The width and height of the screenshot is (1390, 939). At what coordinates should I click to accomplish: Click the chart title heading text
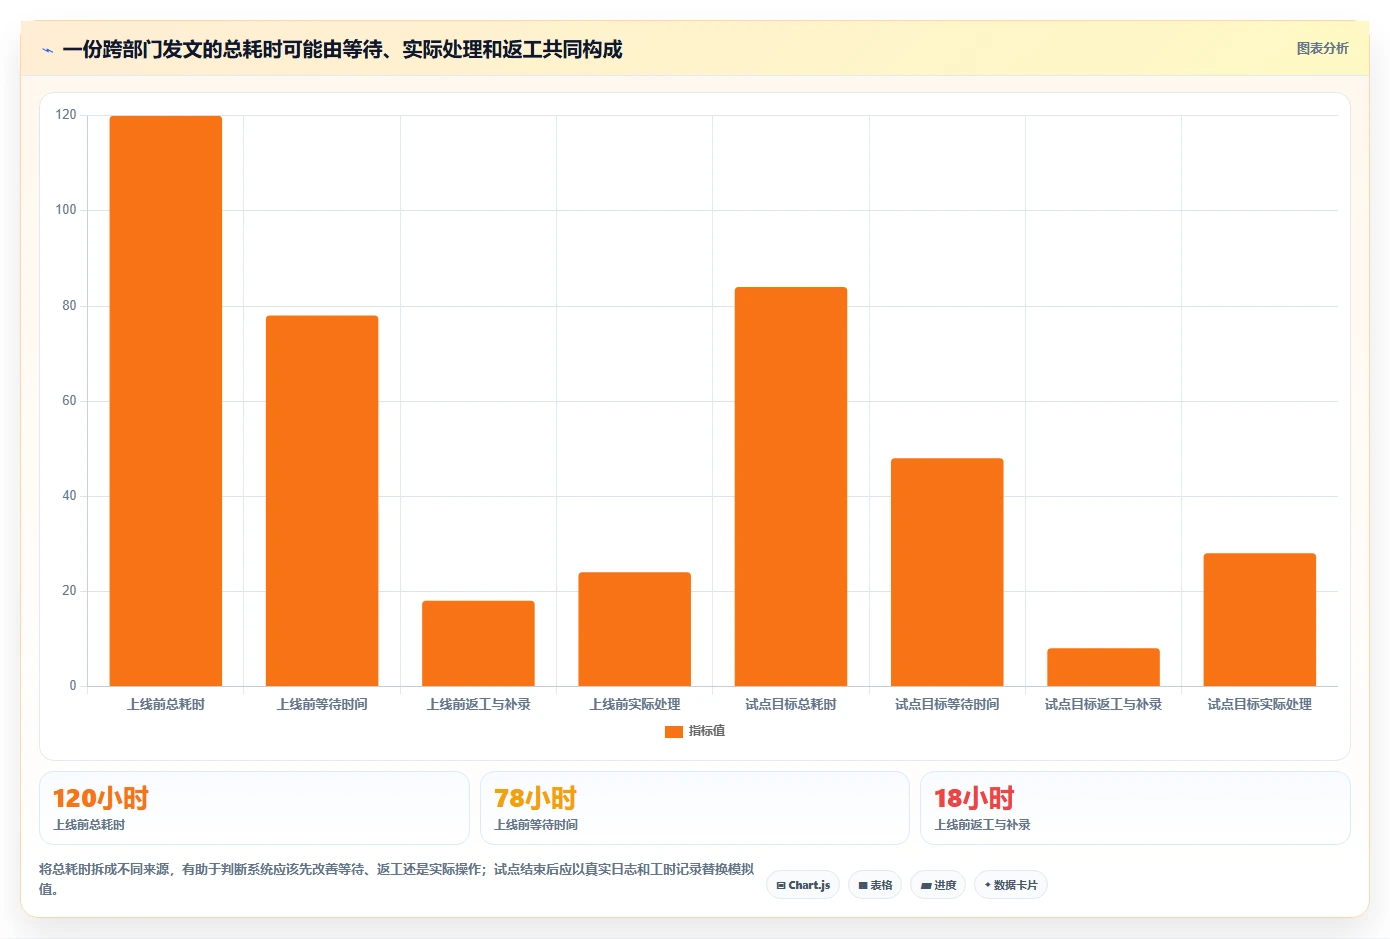pos(342,49)
